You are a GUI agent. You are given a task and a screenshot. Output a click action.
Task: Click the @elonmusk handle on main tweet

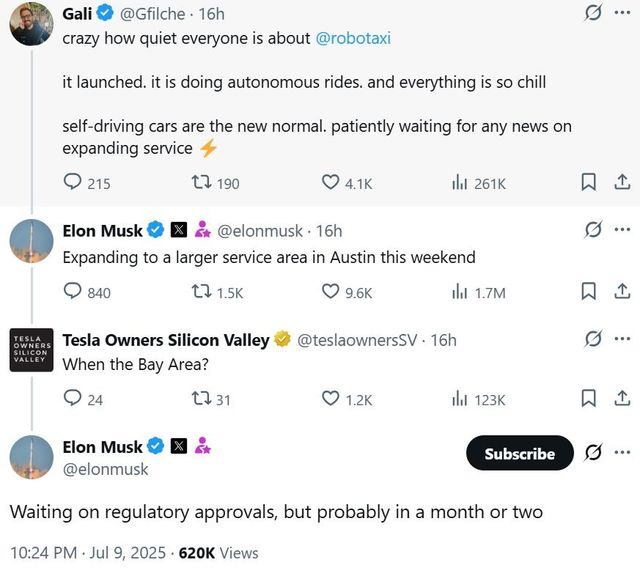(105, 469)
